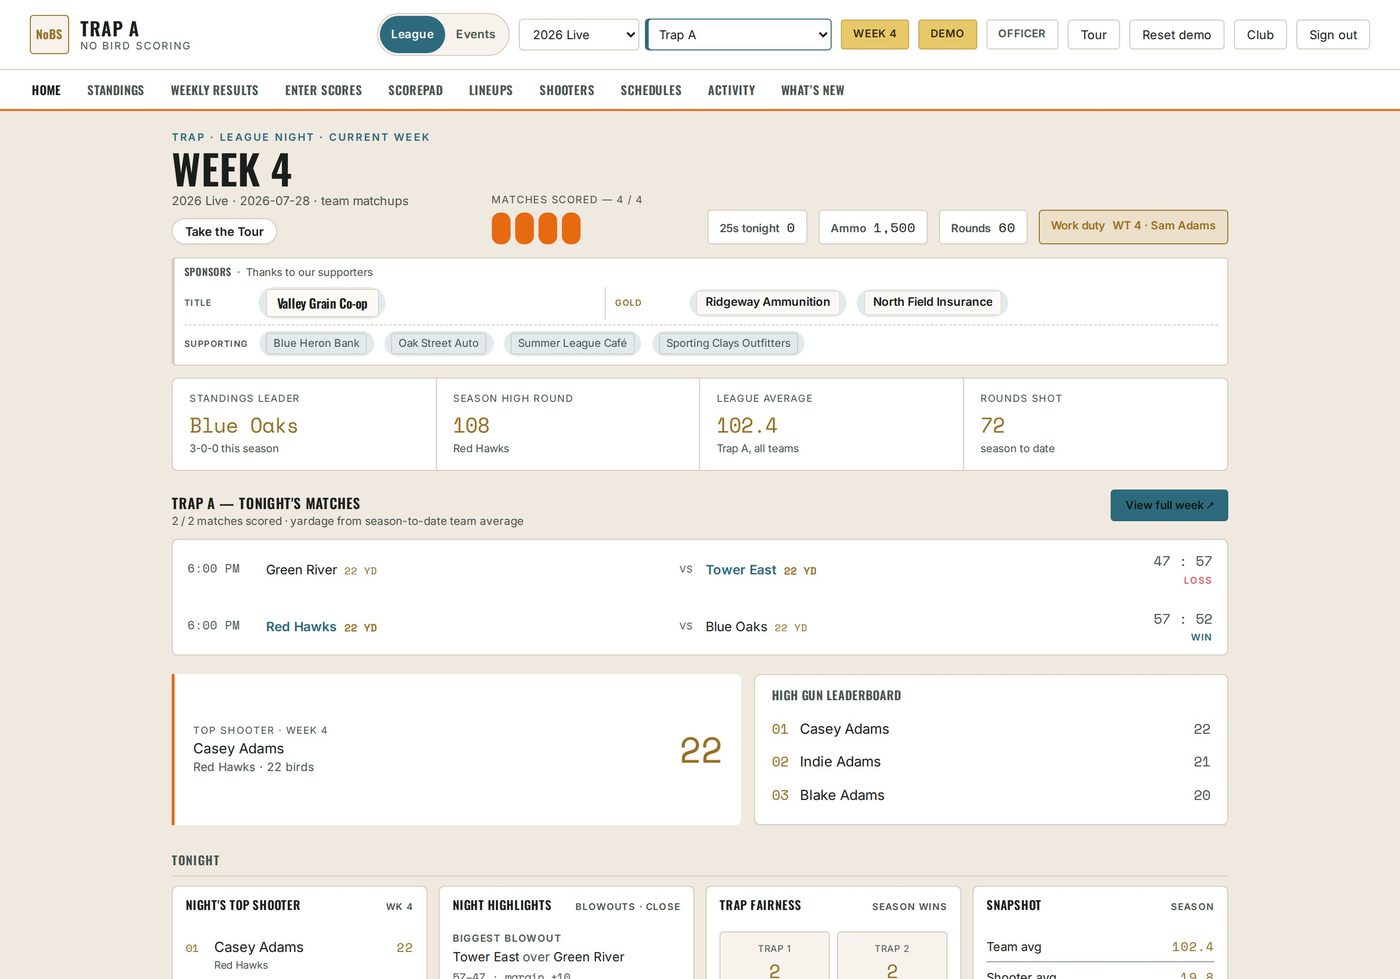The width and height of the screenshot is (1400, 979).
Task: Open the Shooters tab
Action: click(567, 90)
